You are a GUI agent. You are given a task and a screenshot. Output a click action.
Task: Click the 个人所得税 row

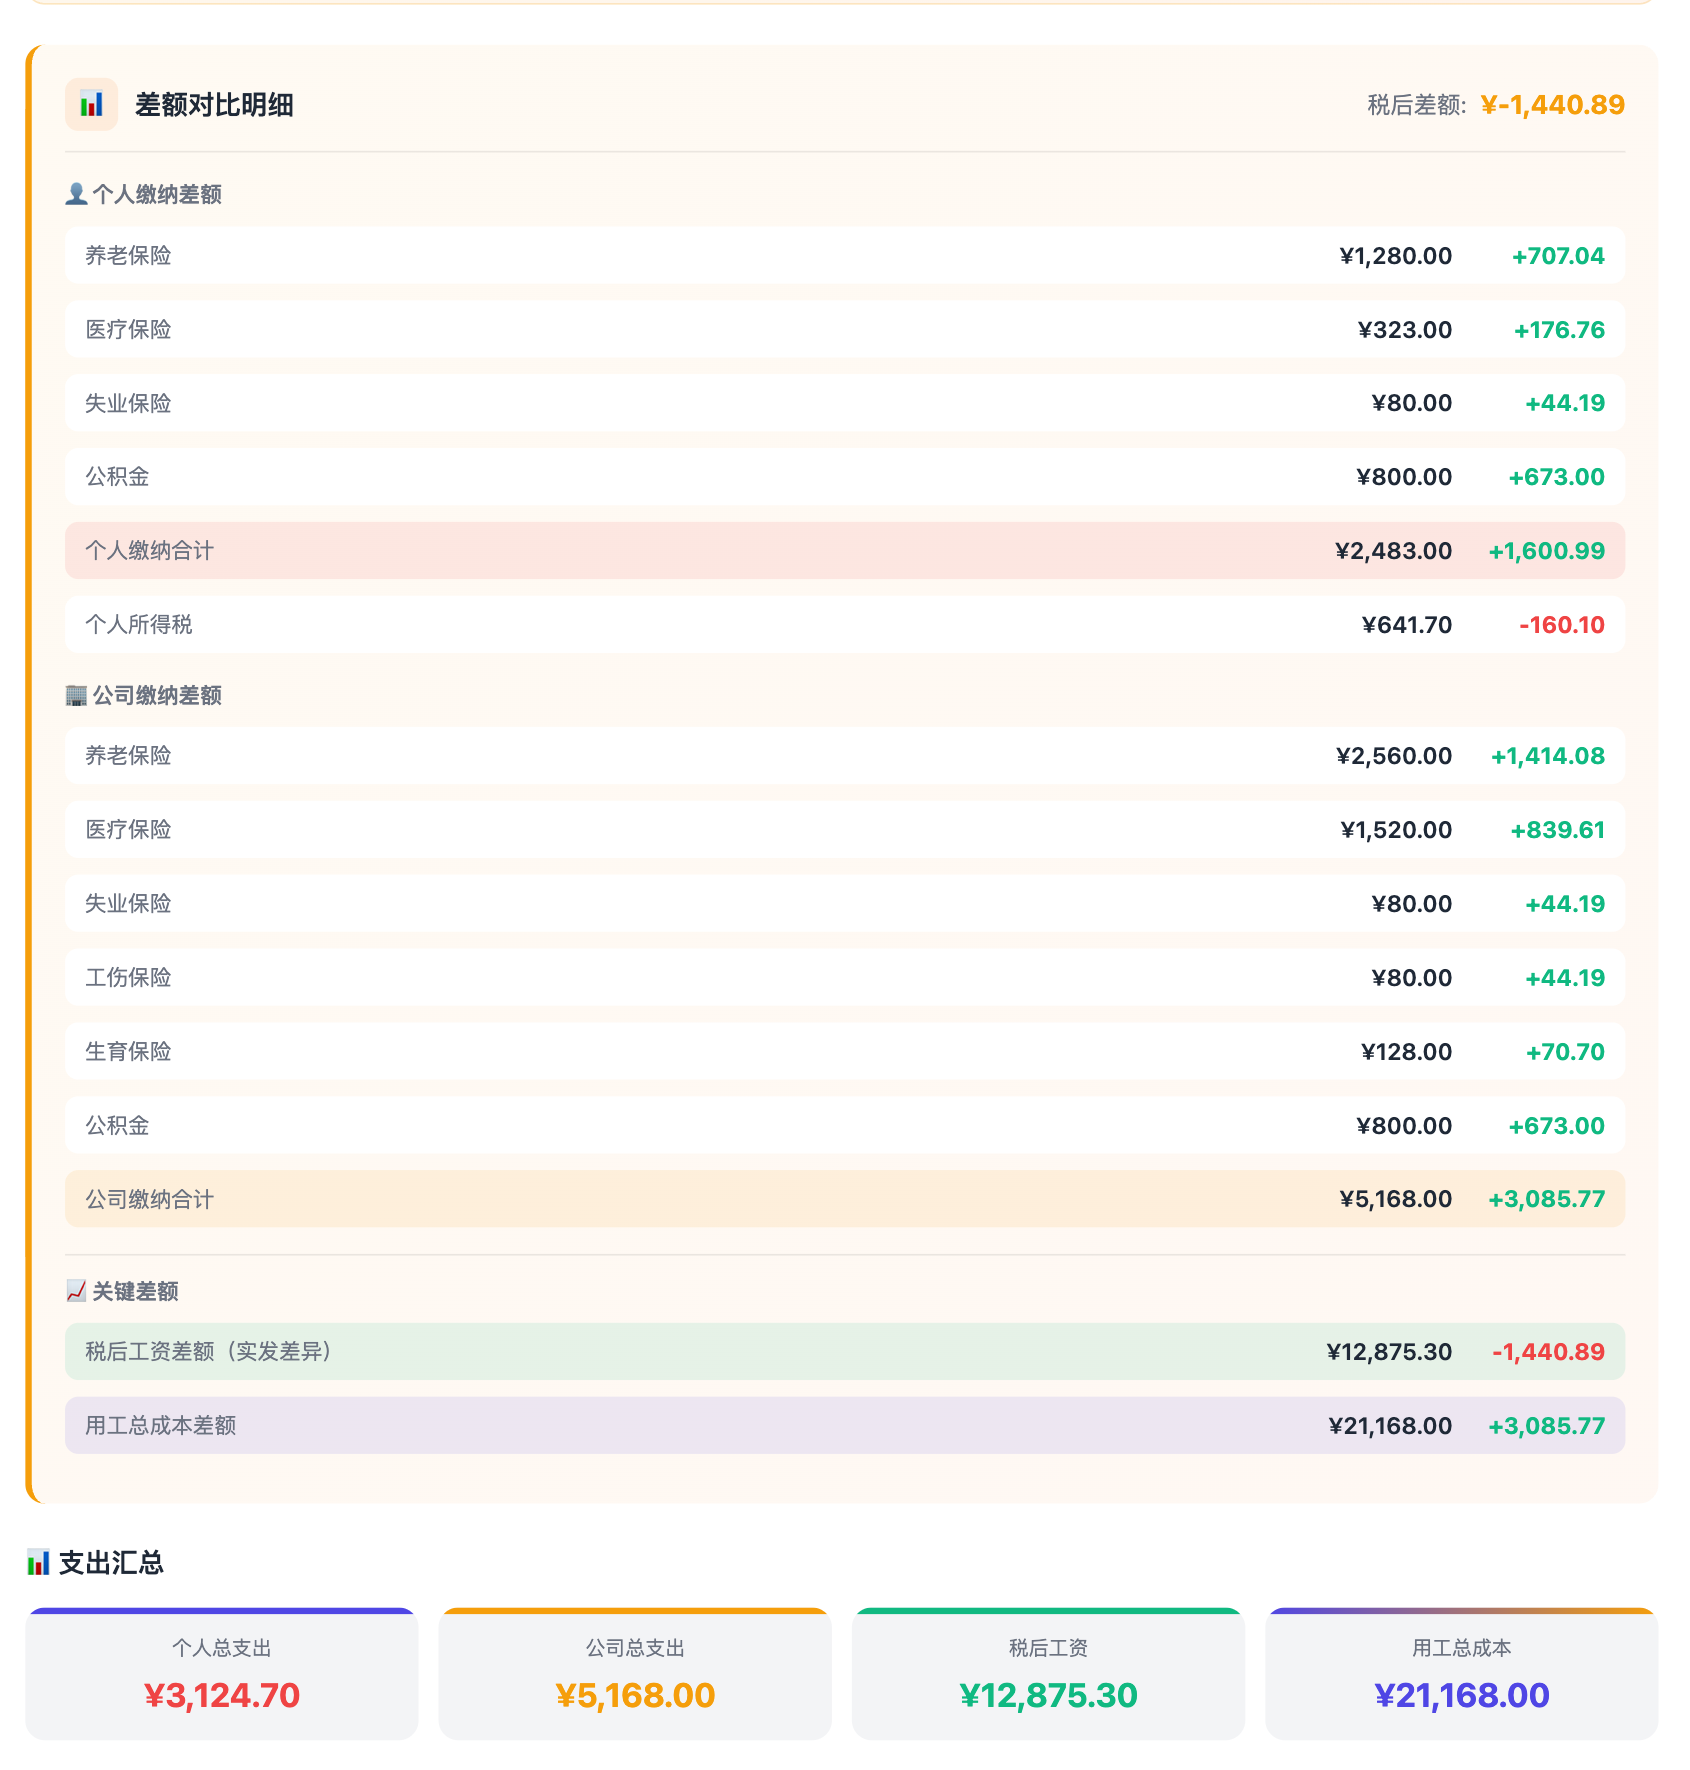tap(845, 625)
